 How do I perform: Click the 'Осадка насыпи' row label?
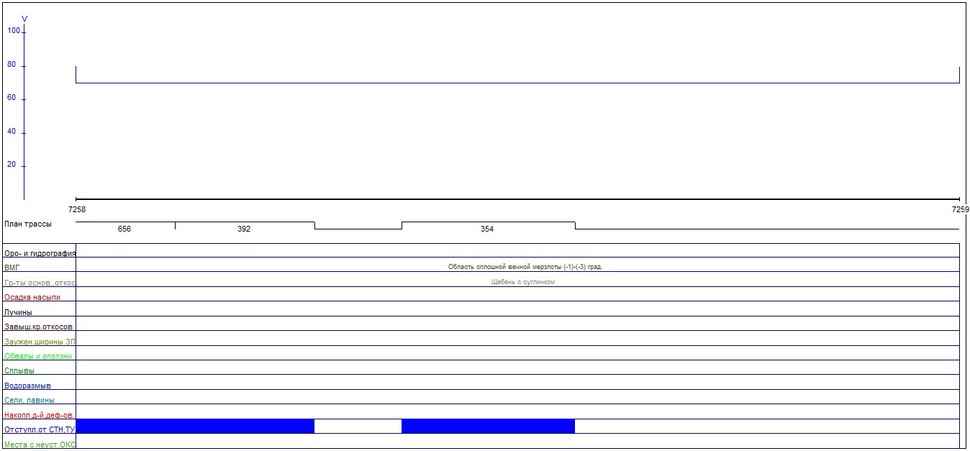(30, 298)
